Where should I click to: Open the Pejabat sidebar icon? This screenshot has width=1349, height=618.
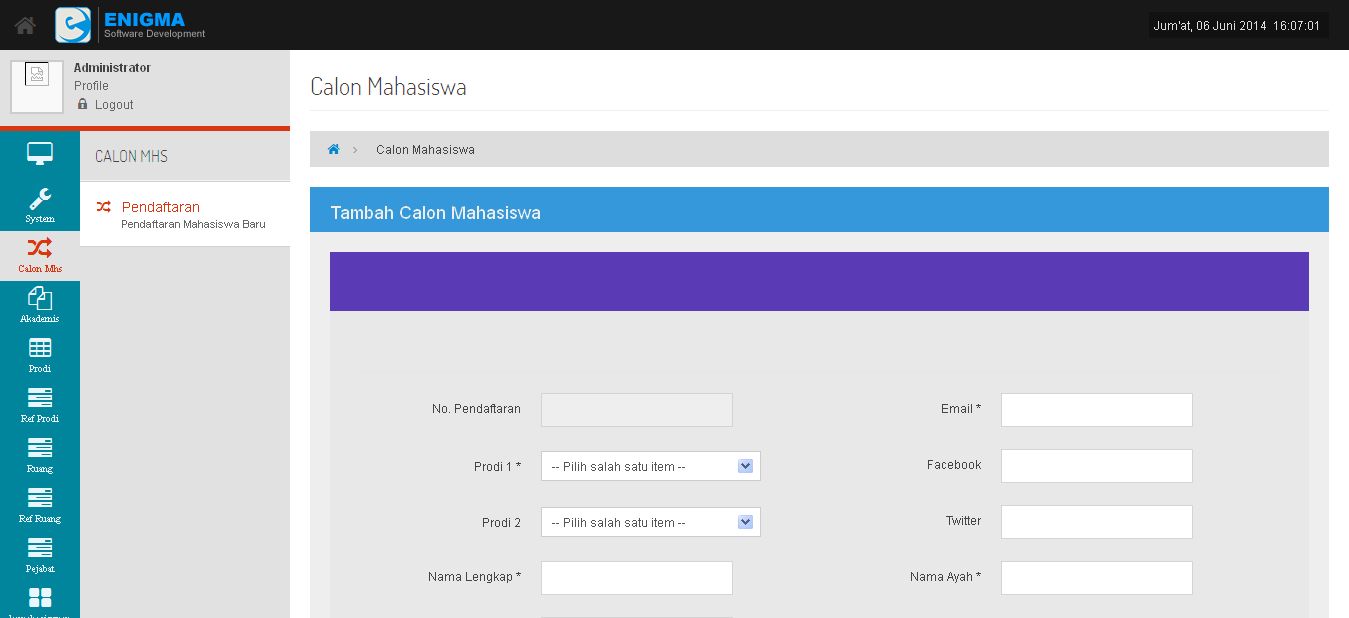(x=40, y=555)
